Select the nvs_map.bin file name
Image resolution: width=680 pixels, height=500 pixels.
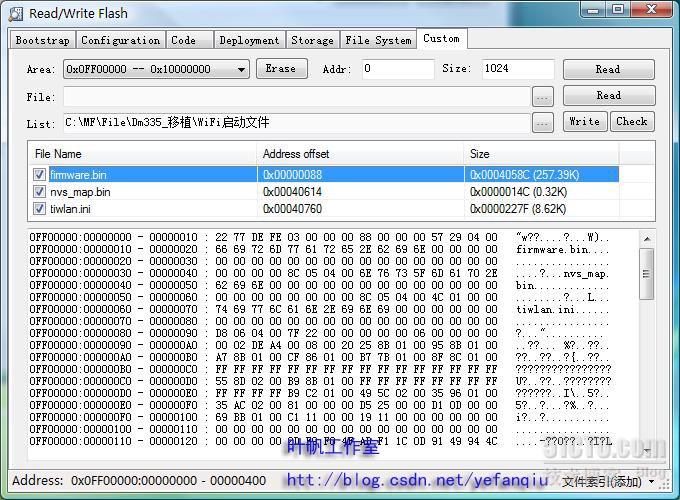tap(80, 192)
